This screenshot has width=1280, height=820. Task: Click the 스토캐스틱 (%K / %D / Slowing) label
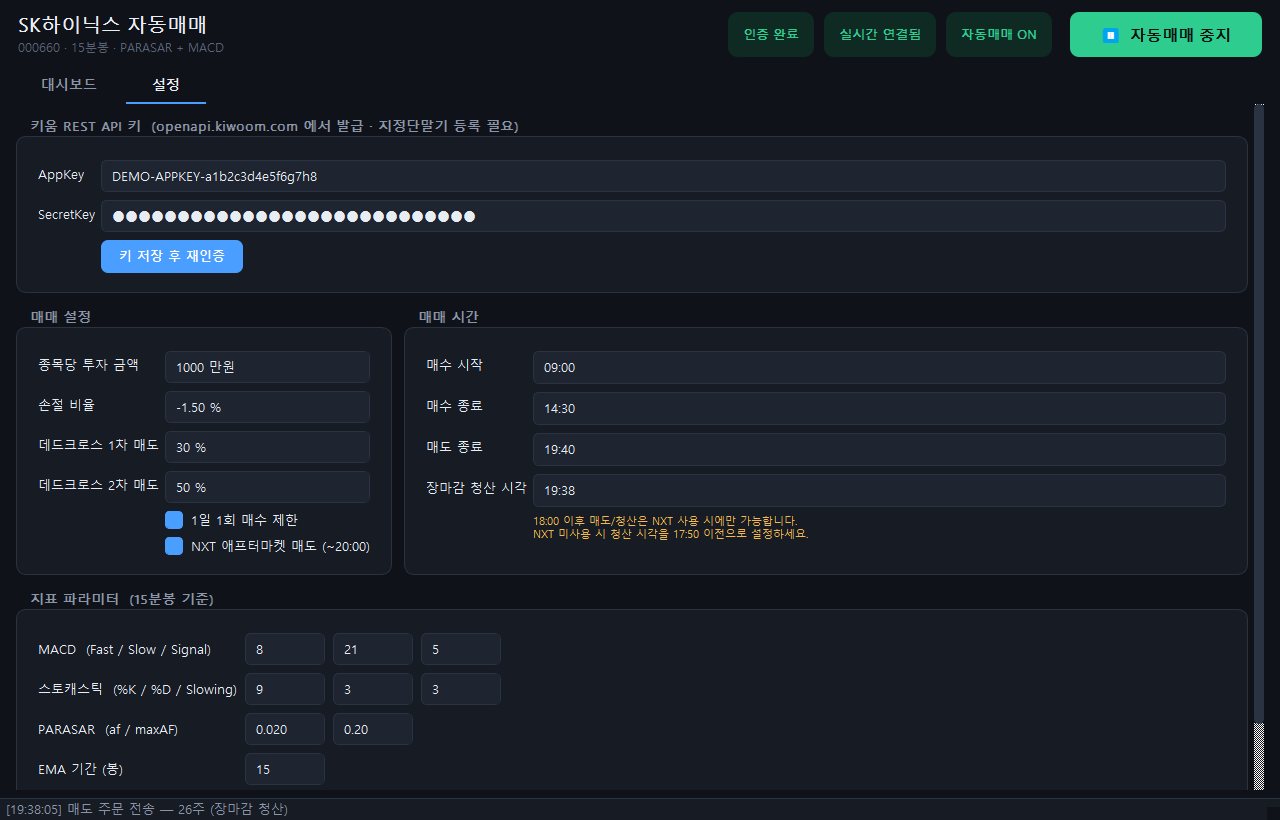(137, 689)
